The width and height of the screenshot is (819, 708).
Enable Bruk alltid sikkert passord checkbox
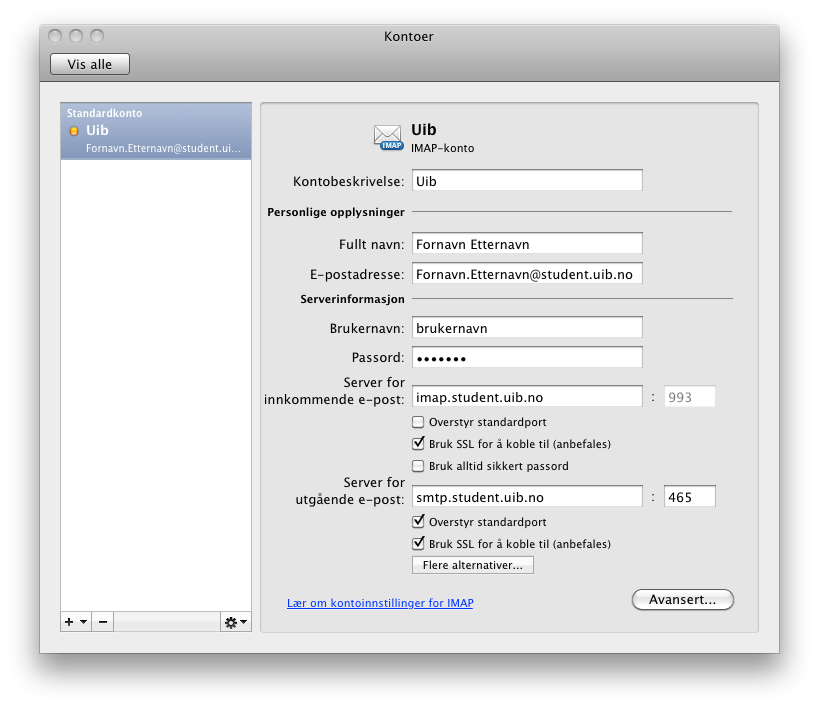tap(419, 466)
